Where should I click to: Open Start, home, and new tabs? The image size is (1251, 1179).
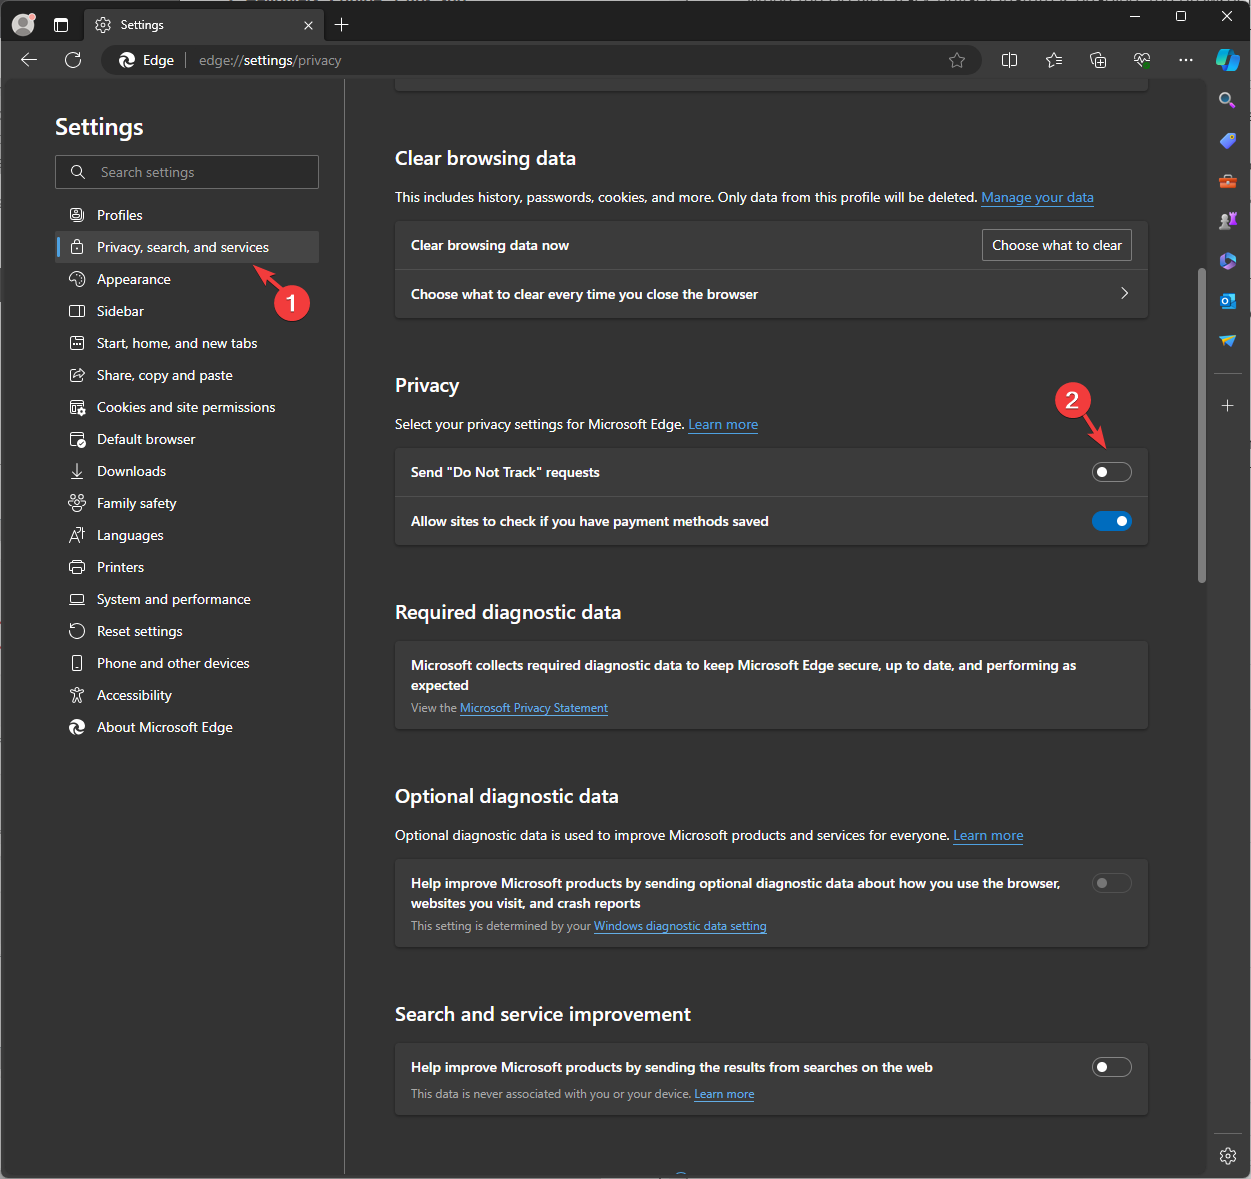(187, 343)
